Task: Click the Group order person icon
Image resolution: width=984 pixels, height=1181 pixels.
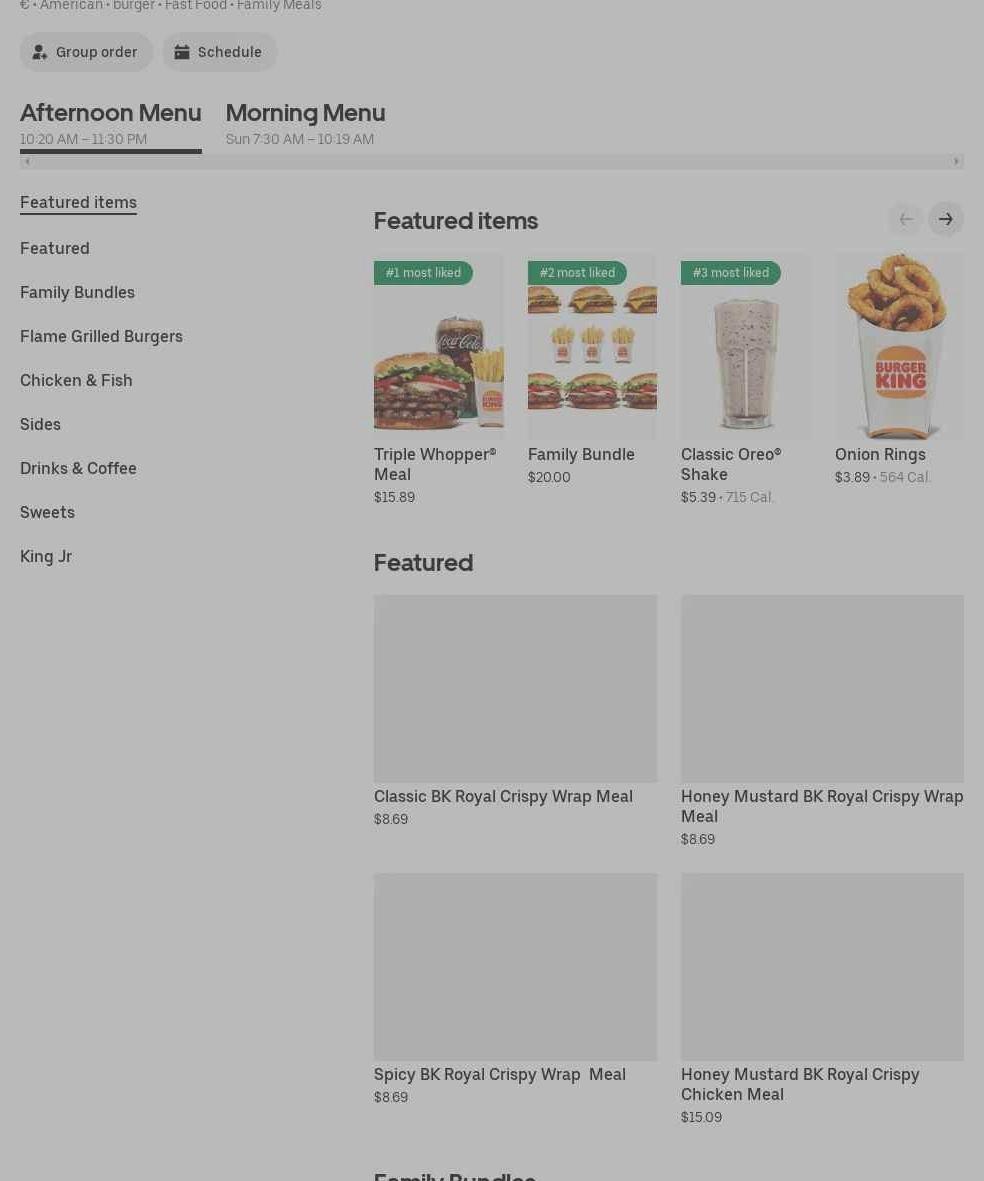Action: tap(39, 52)
